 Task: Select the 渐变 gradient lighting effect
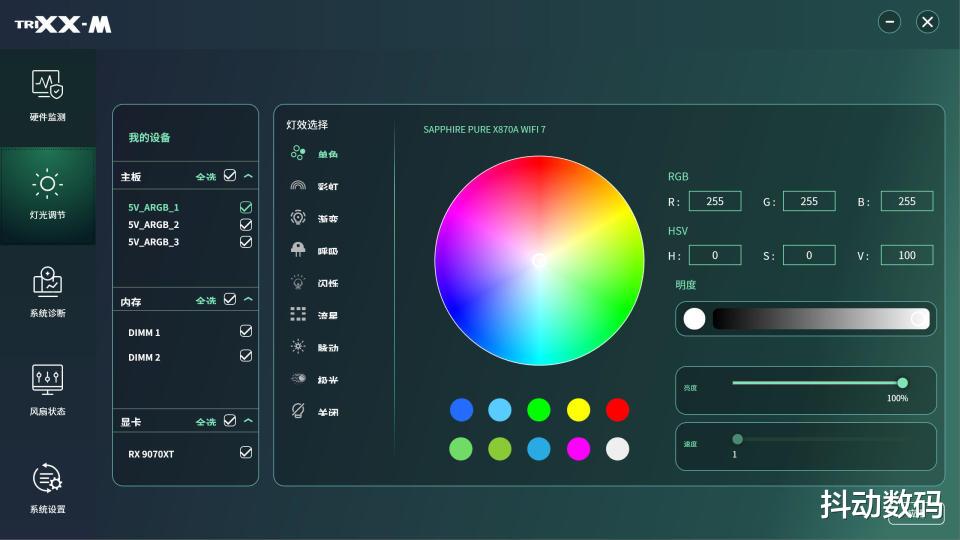coord(314,218)
